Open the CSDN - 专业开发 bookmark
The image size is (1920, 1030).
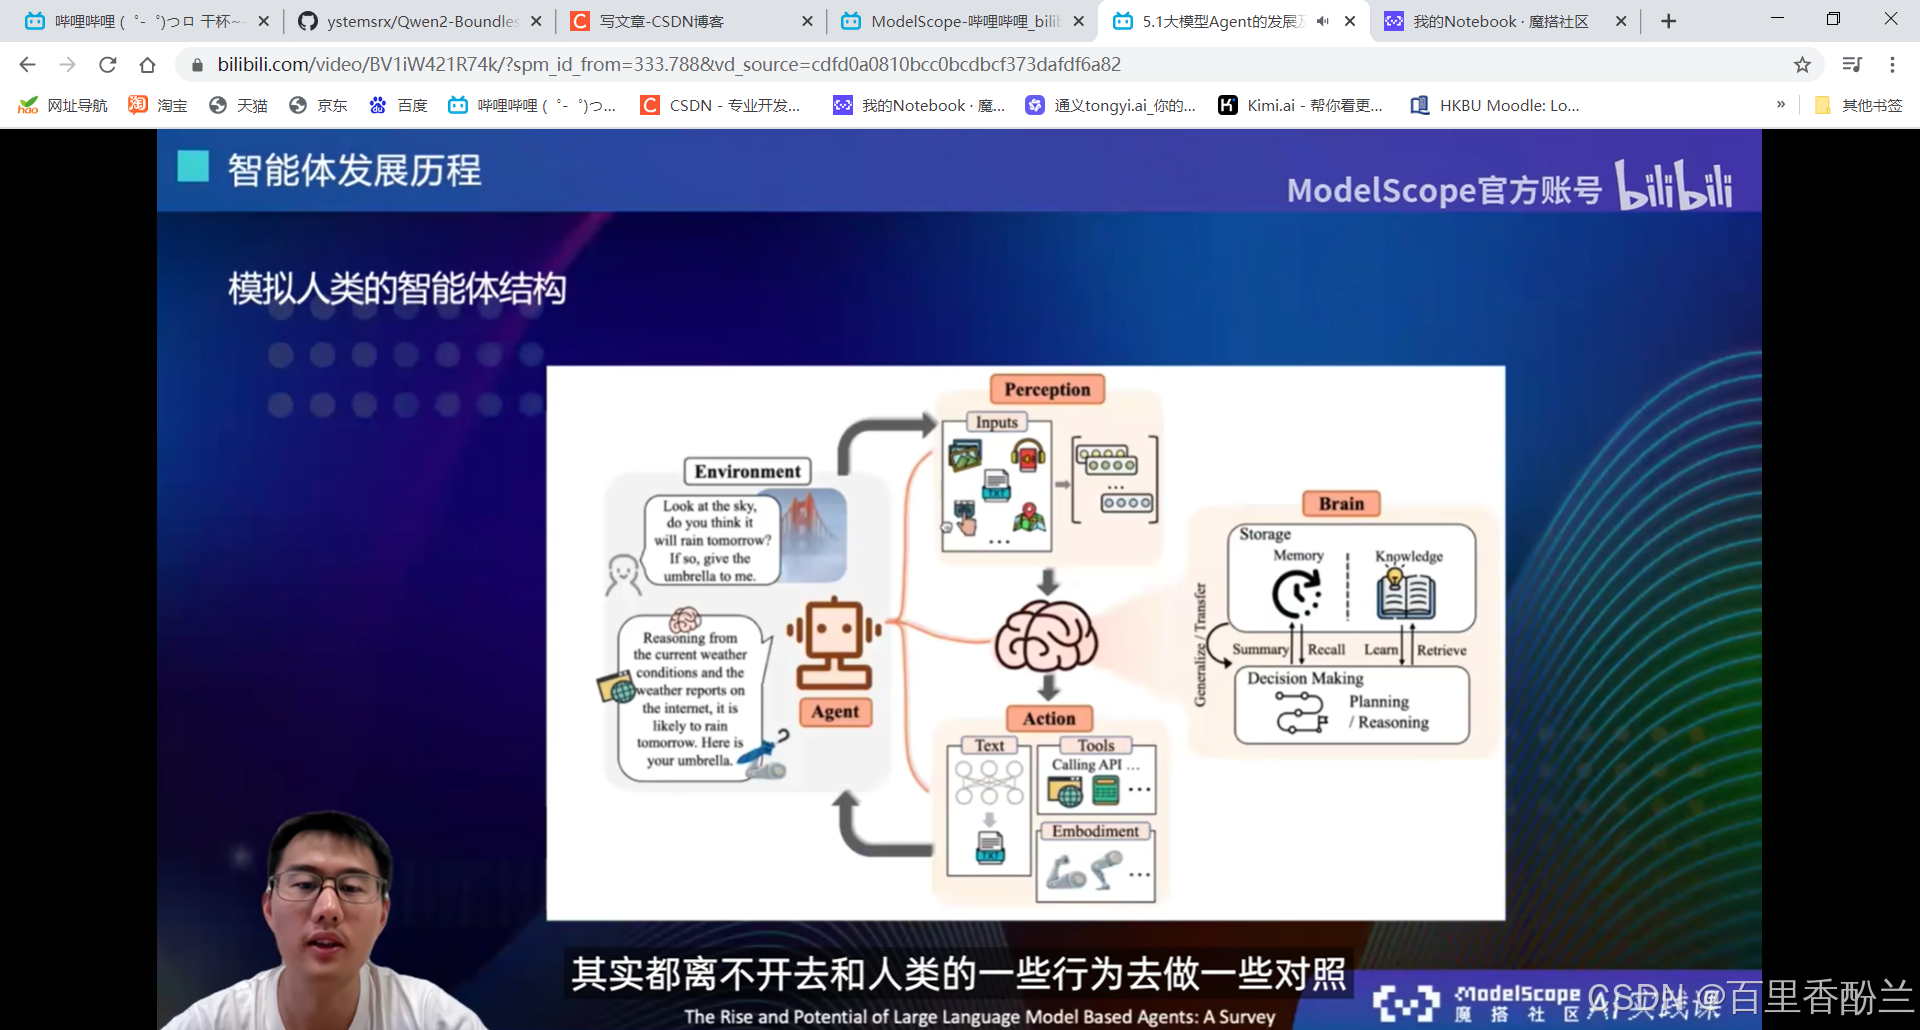point(721,105)
